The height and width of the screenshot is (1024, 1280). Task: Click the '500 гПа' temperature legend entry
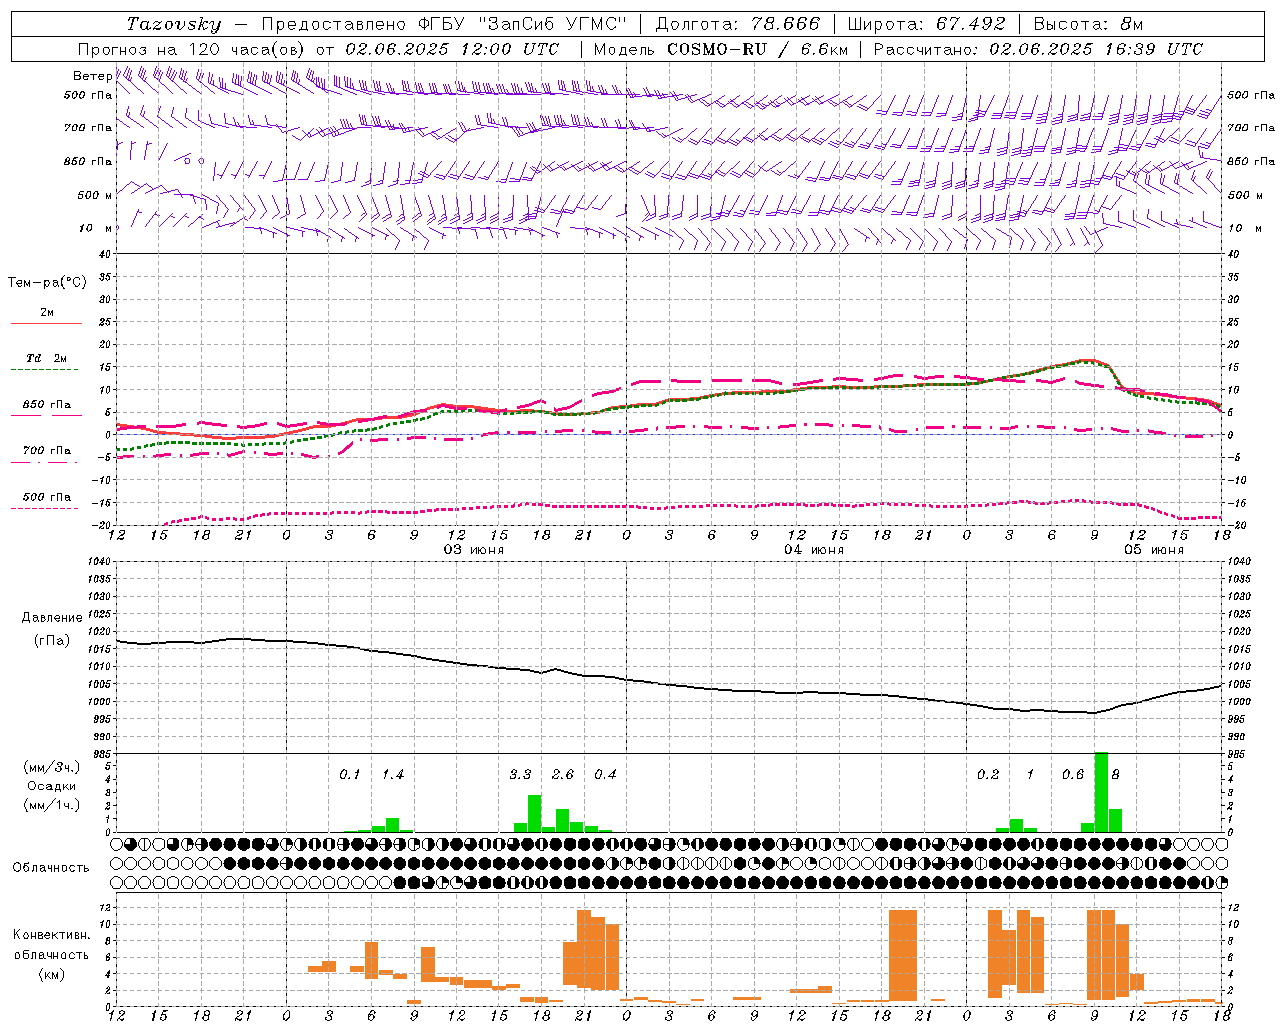point(47,496)
